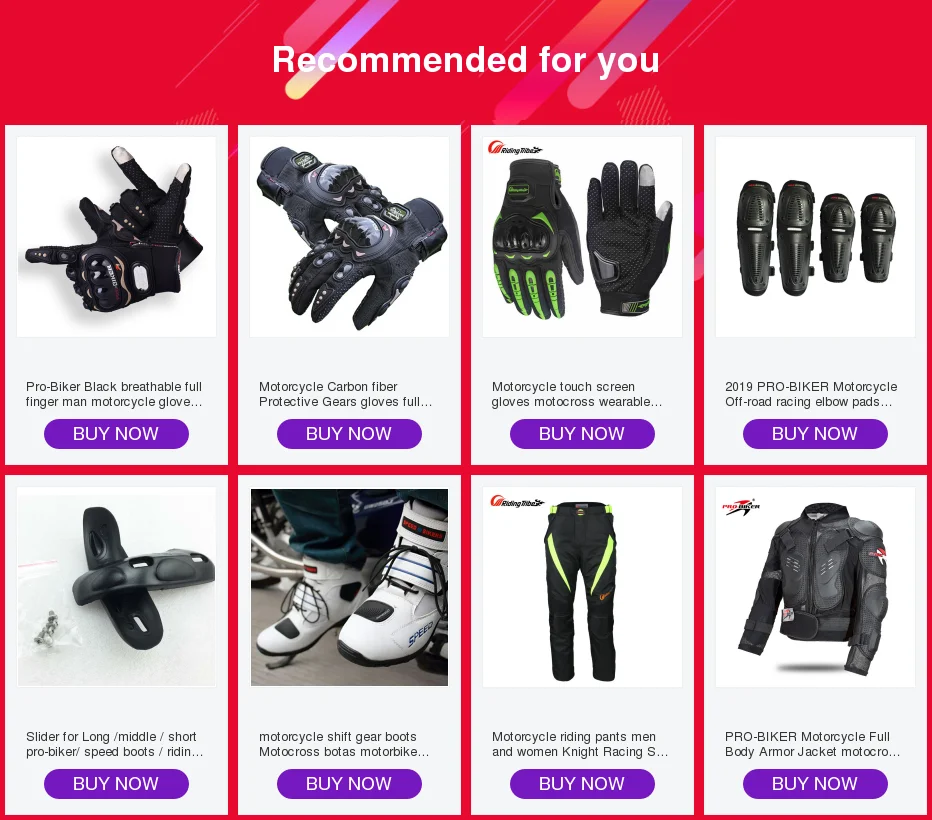
Task: Buy the off-road racing elbow pads now
Action: pos(816,434)
